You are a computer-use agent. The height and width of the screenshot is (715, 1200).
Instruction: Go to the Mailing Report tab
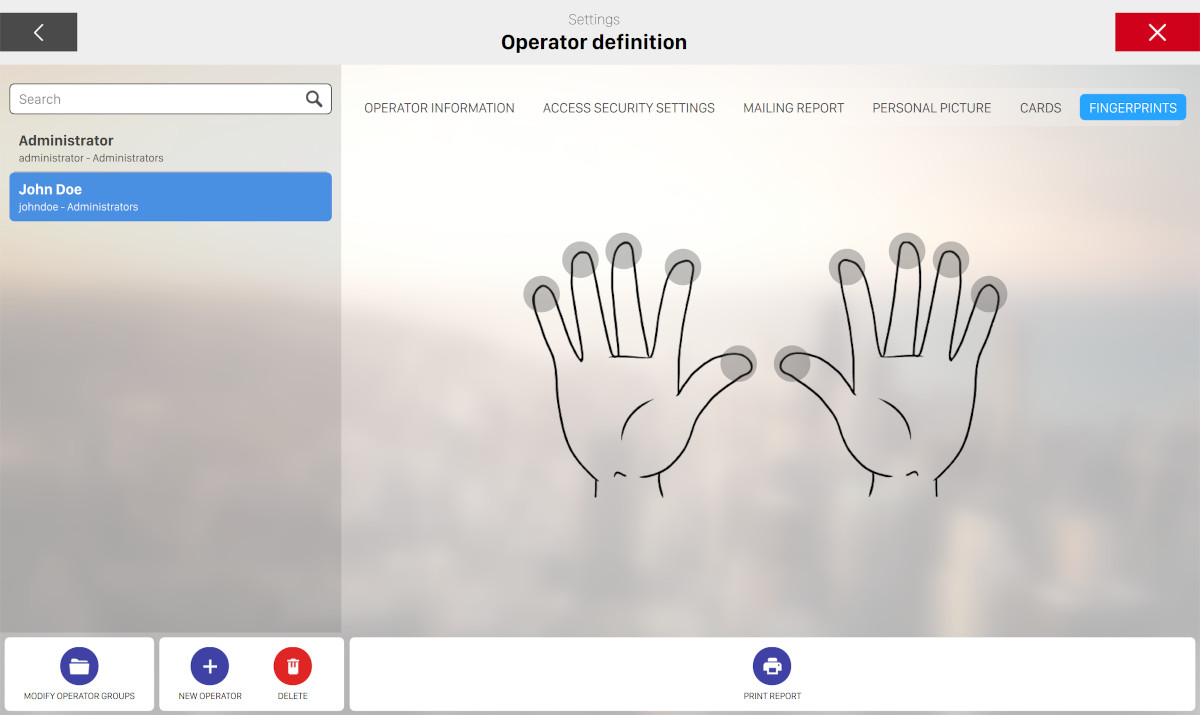tap(793, 108)
